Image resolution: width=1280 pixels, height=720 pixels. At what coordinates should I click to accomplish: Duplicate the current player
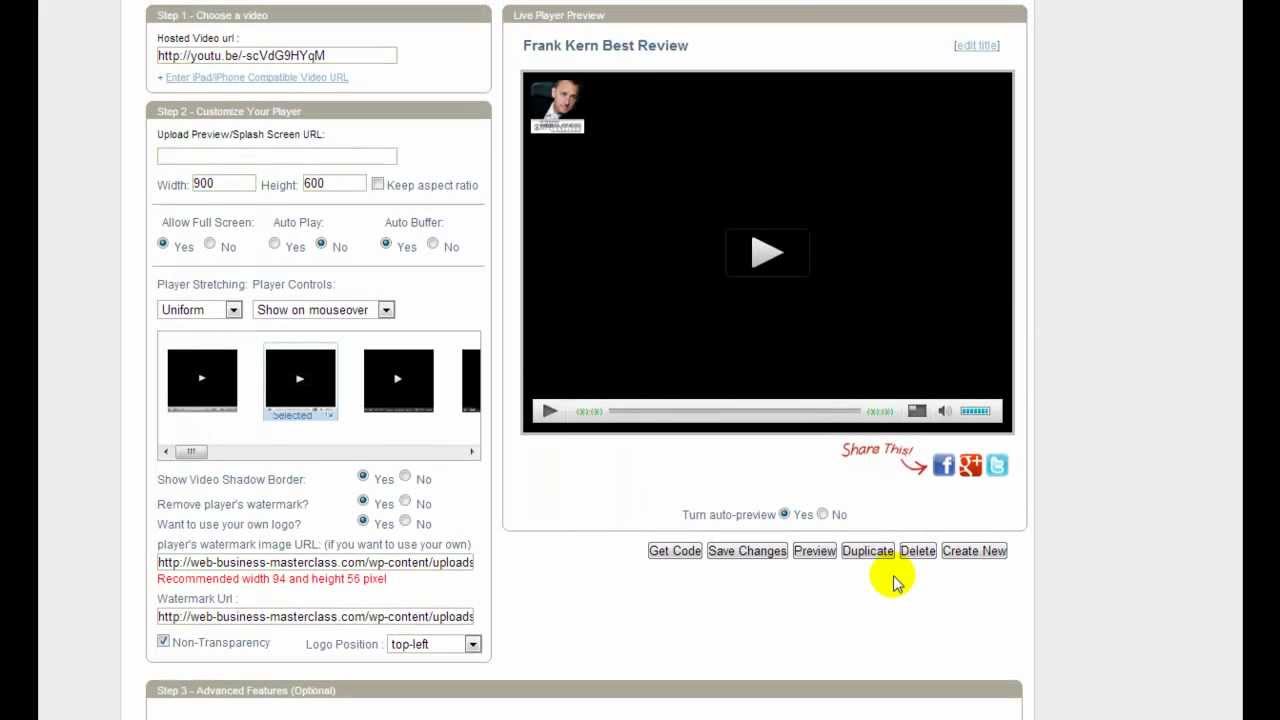(x=868, y=551)
